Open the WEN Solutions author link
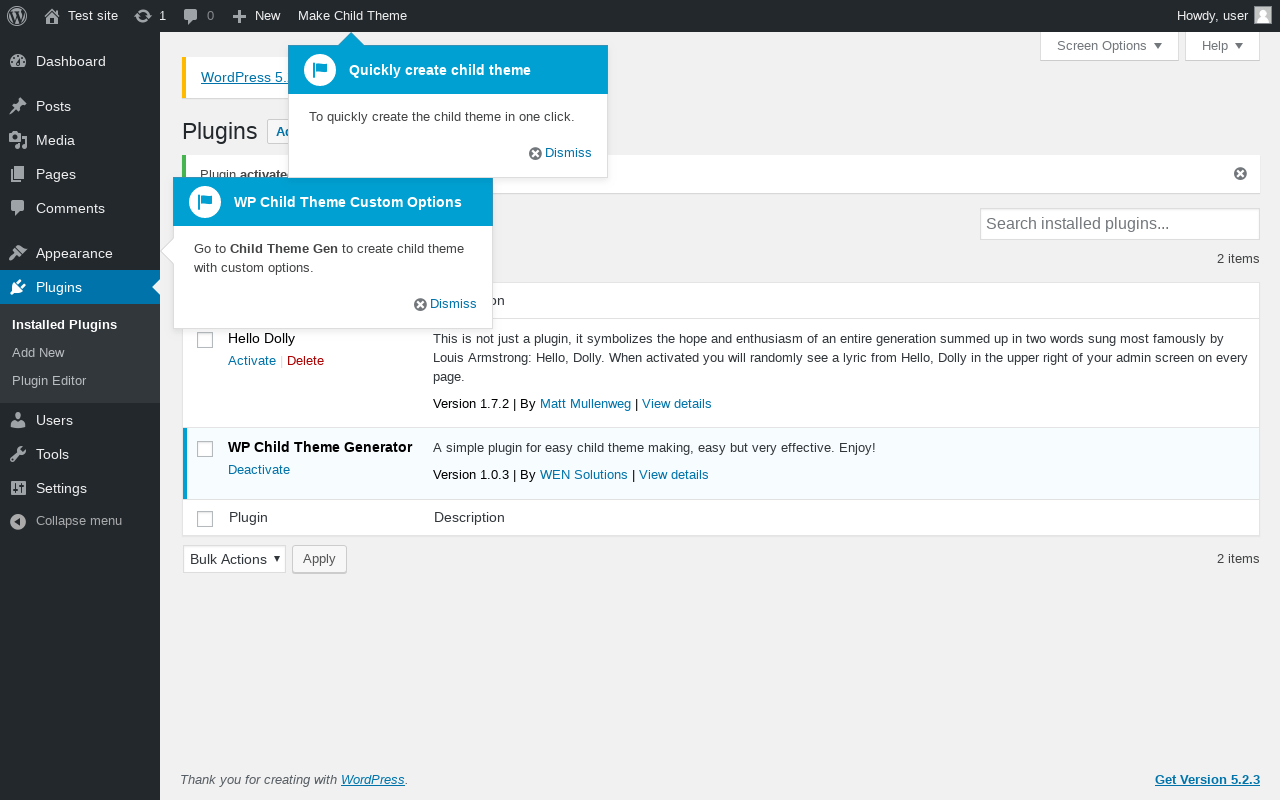 point(584,475)
